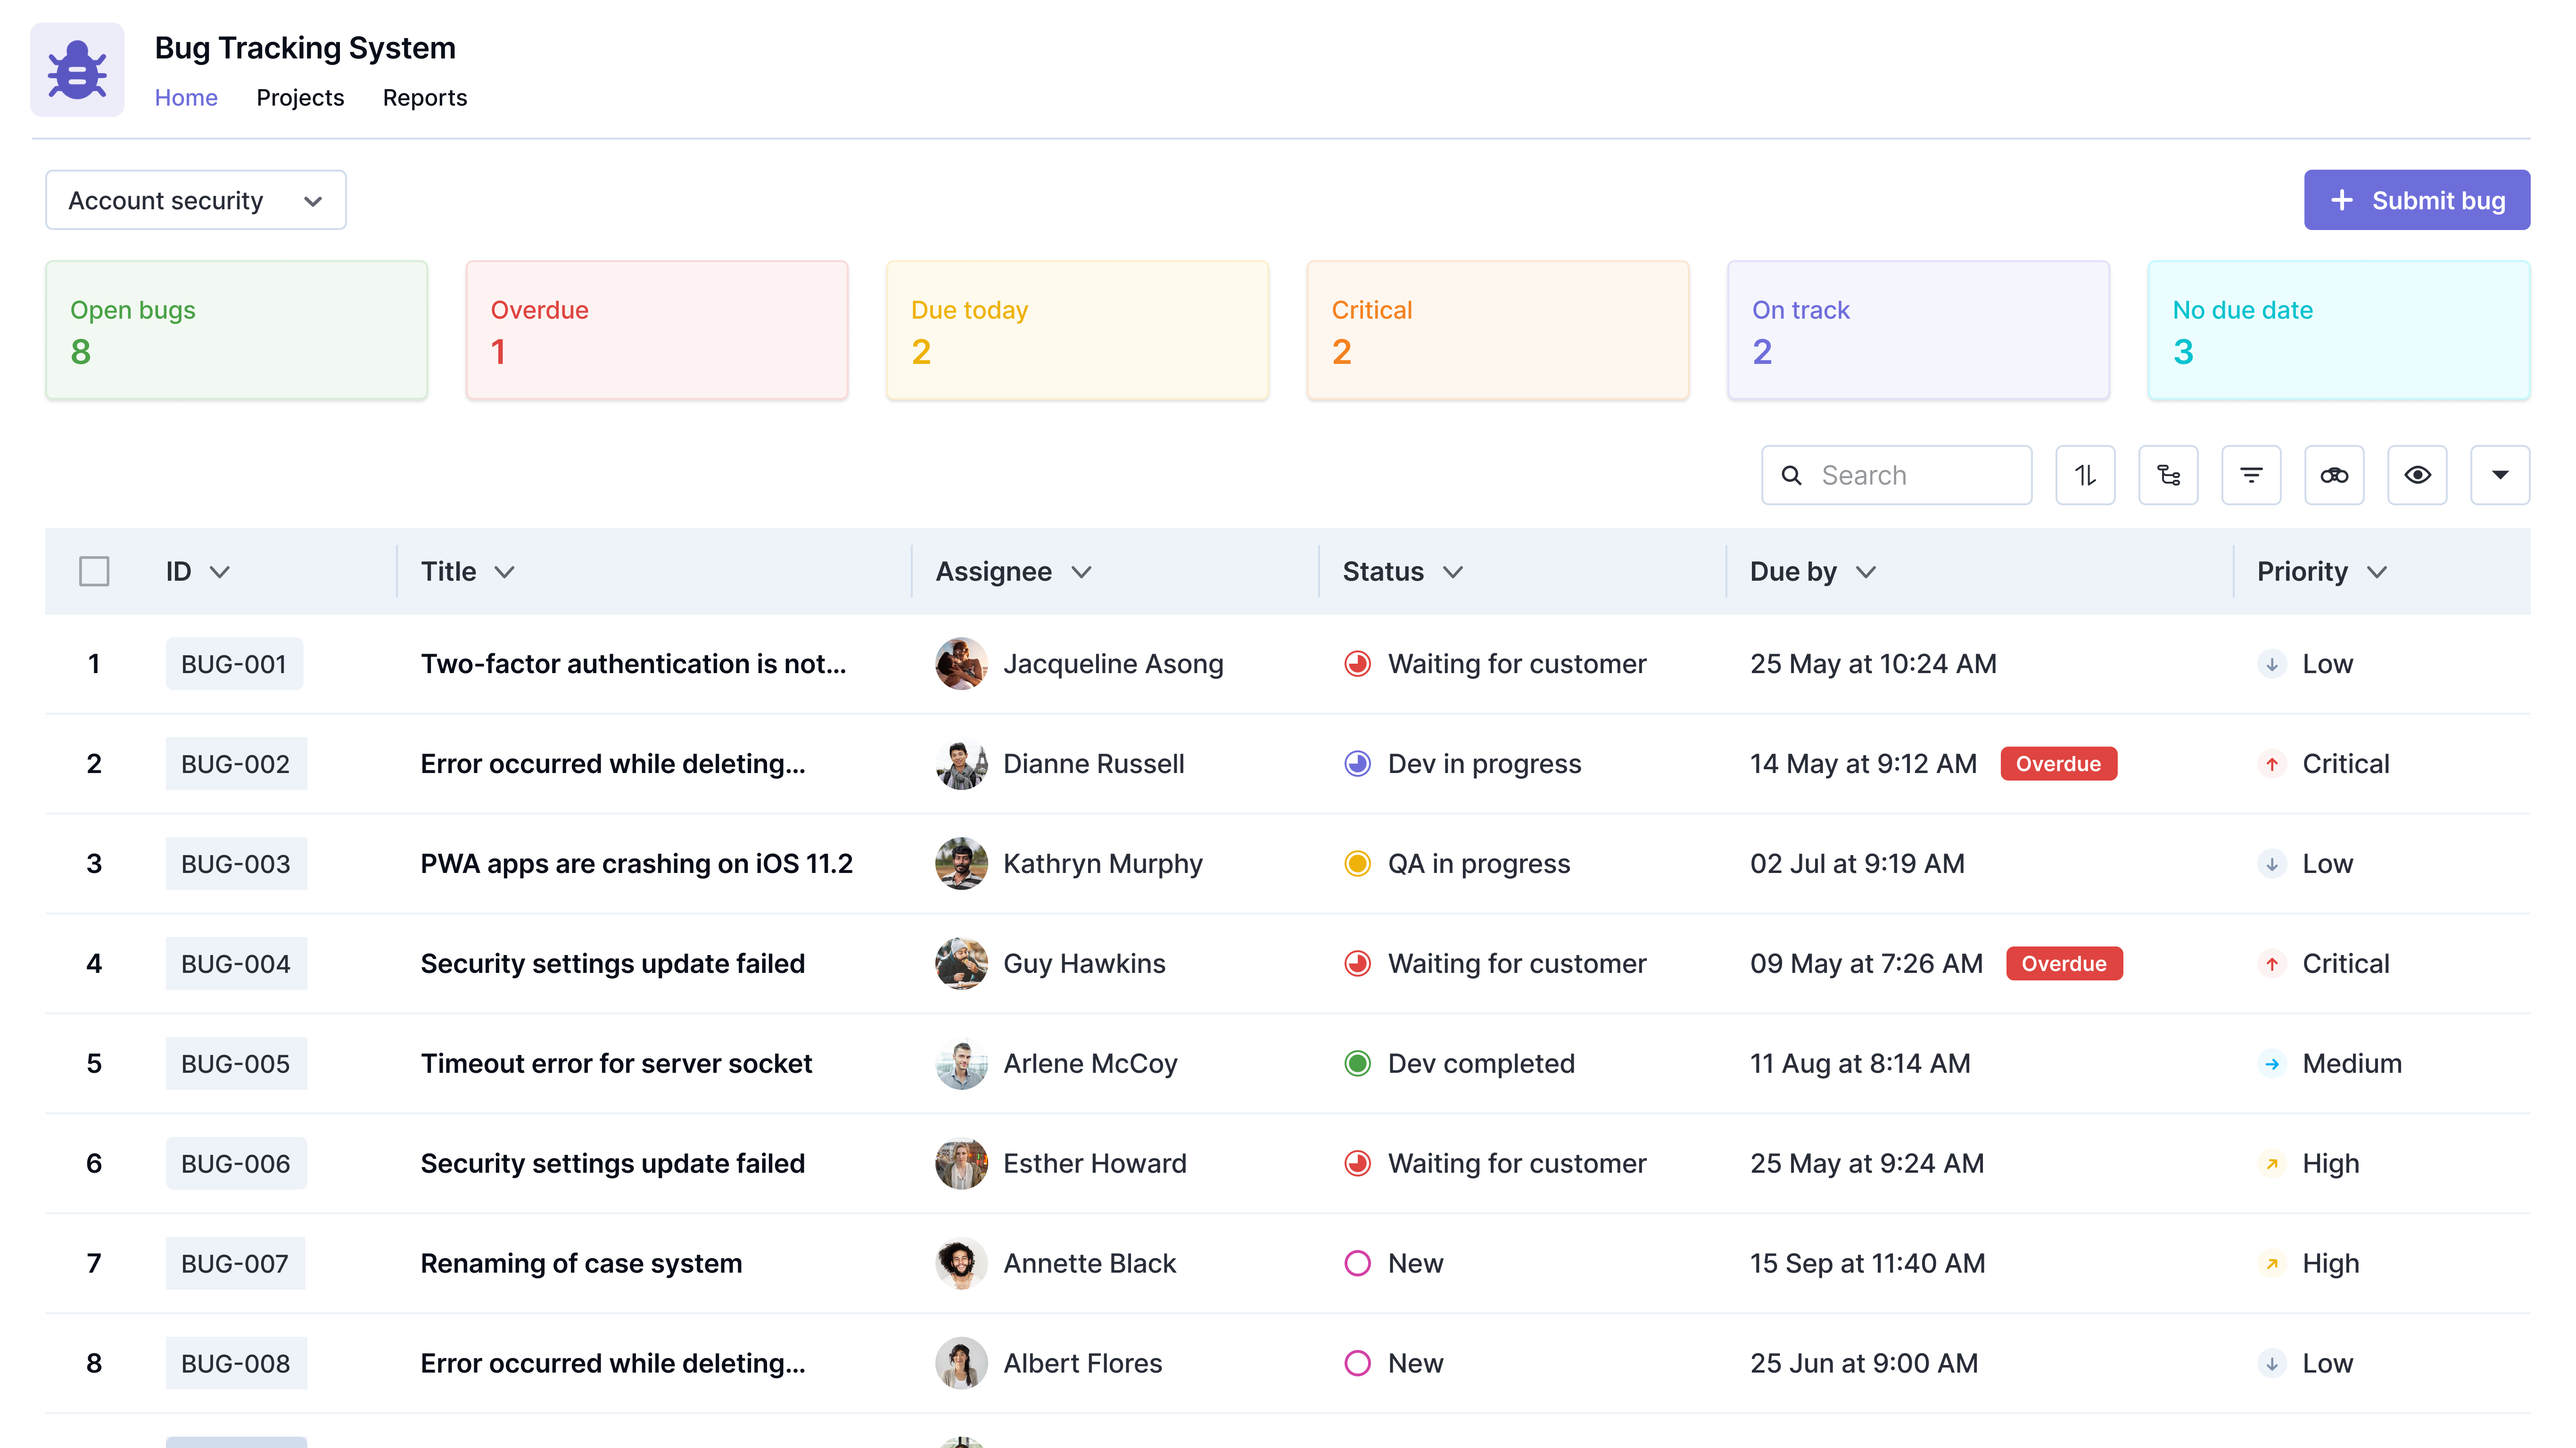
Task: Select the On track summary card
Action: tap(1919, 330)
